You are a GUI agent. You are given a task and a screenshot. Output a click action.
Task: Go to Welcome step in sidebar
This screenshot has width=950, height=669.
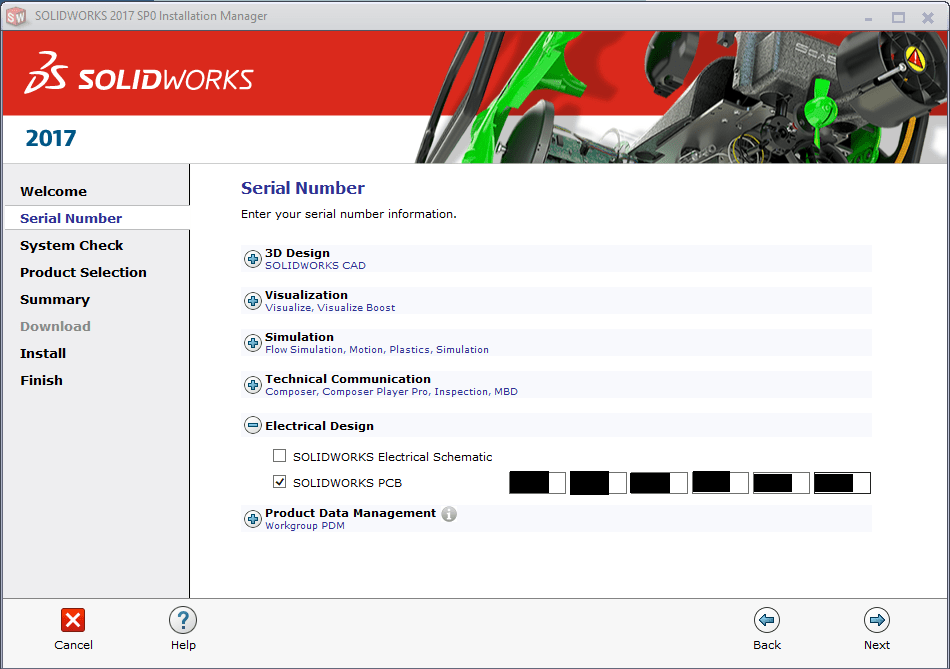(54, 191)
